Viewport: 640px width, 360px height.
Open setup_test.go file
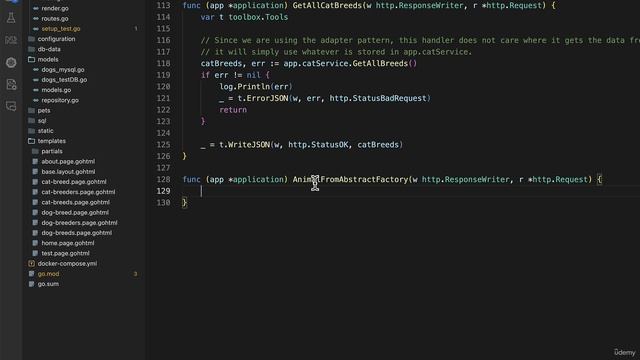pyautogui.click(x=61, y=29)
